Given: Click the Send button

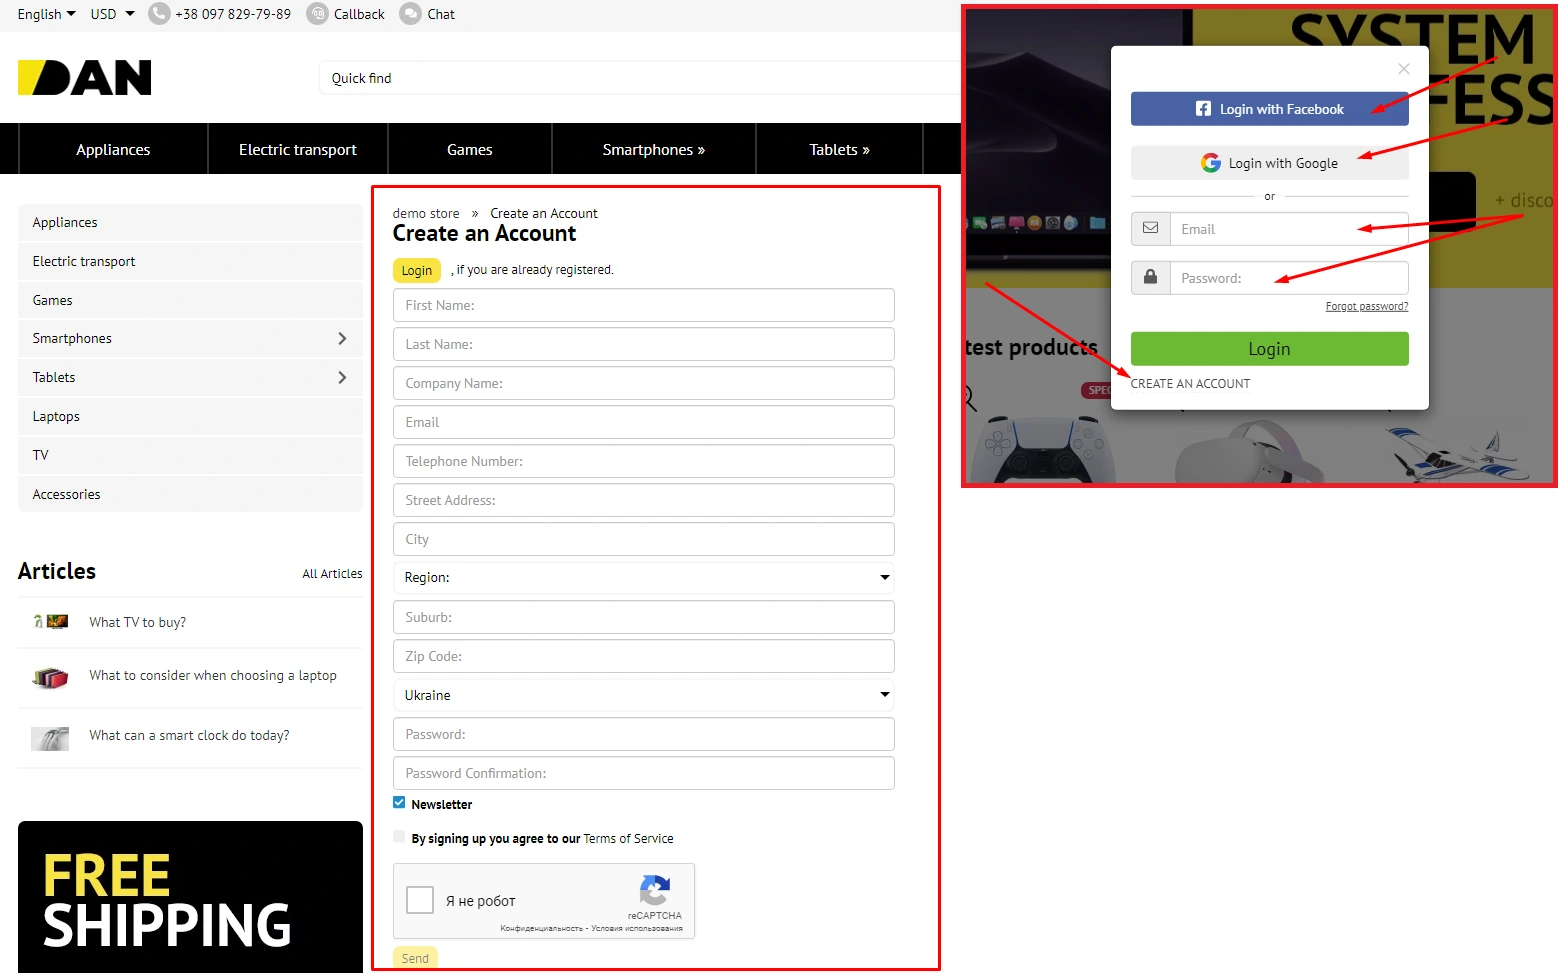Looking at the screenshot, I should coord(415,957).
